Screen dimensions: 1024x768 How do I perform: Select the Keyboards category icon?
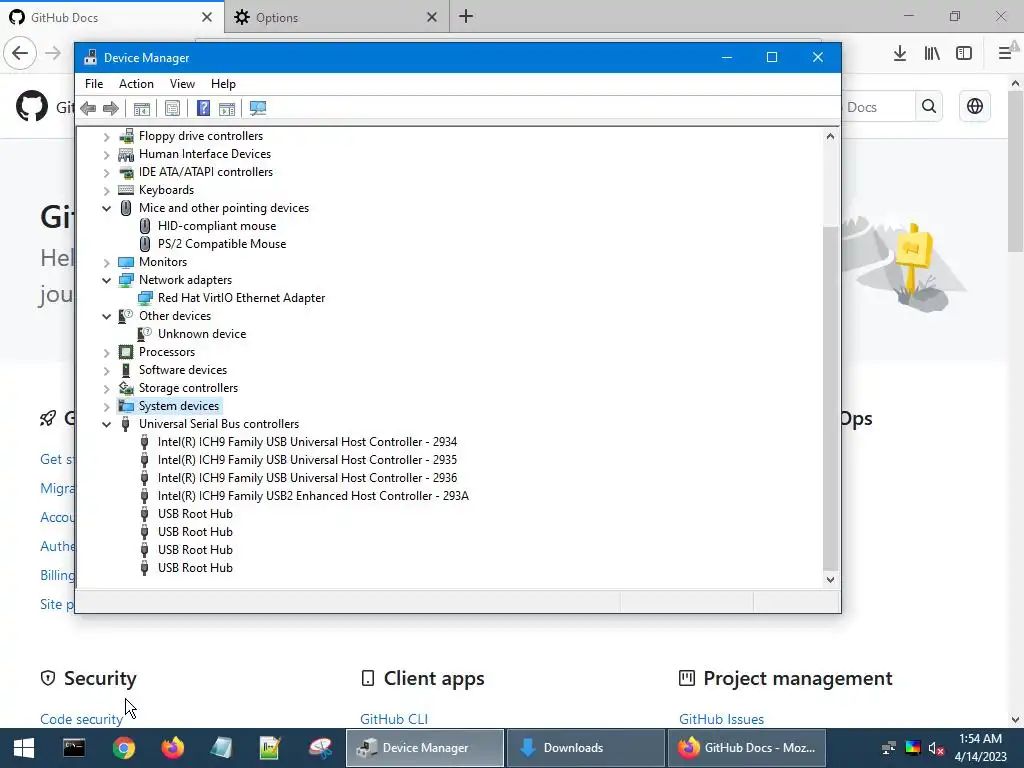(x=126, y=190)
